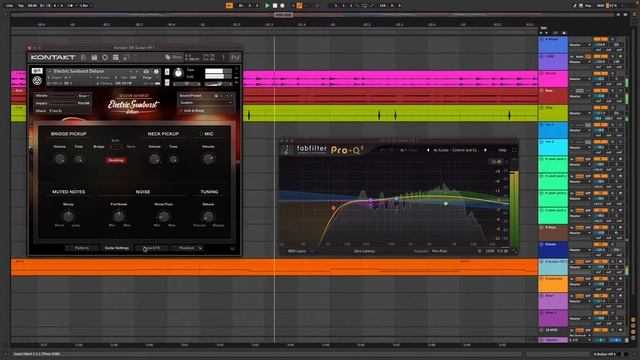
Task: Select the red high-pass EQ band node
Action: pyautogui.click(x=333, y=208)
